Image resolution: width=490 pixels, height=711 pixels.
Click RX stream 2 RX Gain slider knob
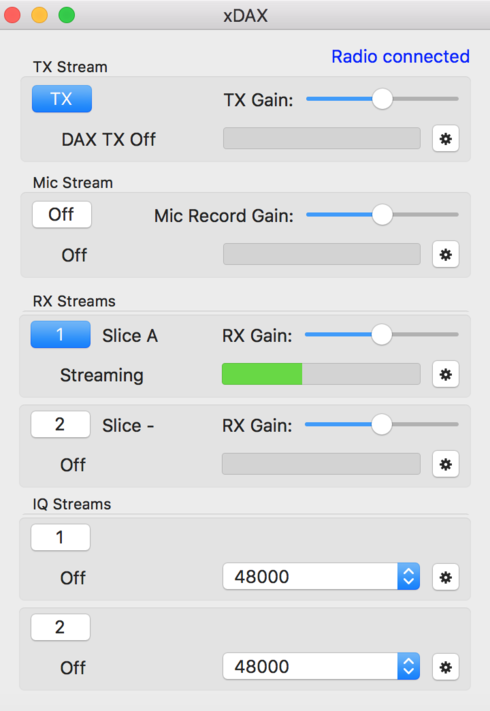pyautogui.click(x=382, y=424)
